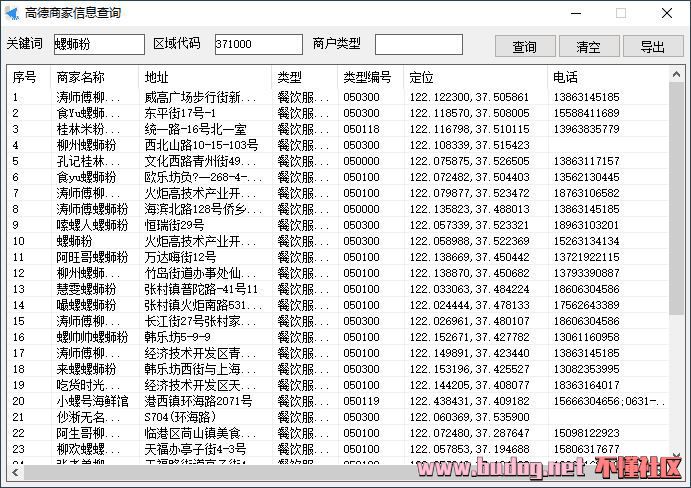
Task: Select the 嘬螺螺蛳粉 merchant name
Action: (x=86, y=305)
